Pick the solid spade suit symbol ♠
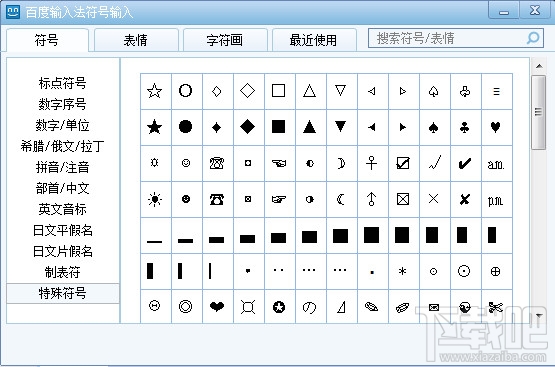Image resolution: width=555 pixels, height=367 pixels. pyautogui.click(x=434, y=127)
